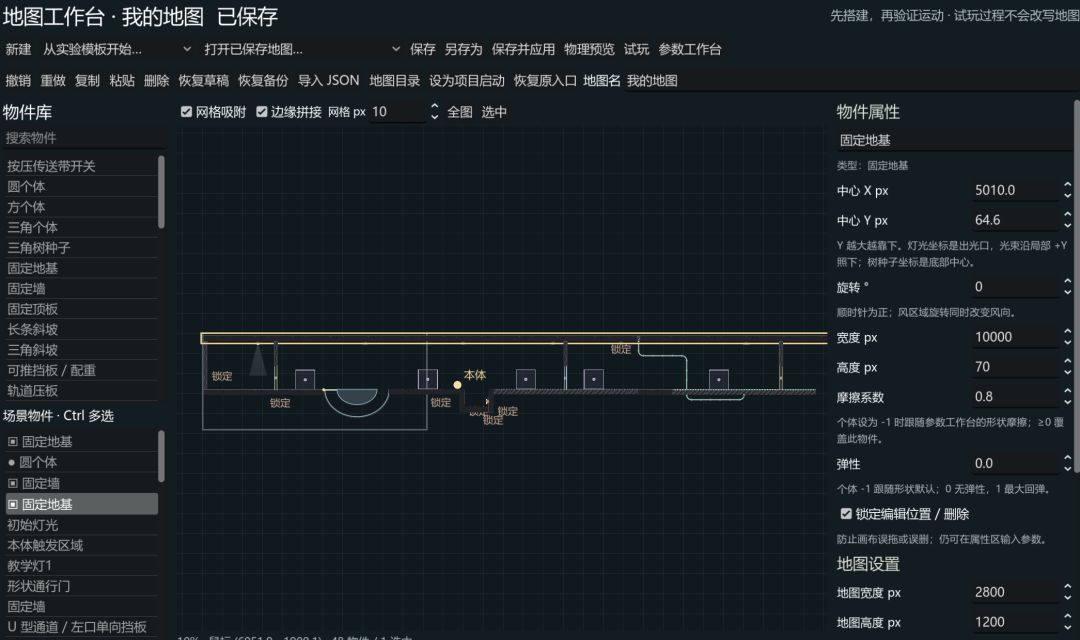Click 选中 to focus on selection
This screenshot has width=1080, height=640.
coord(494,112)
